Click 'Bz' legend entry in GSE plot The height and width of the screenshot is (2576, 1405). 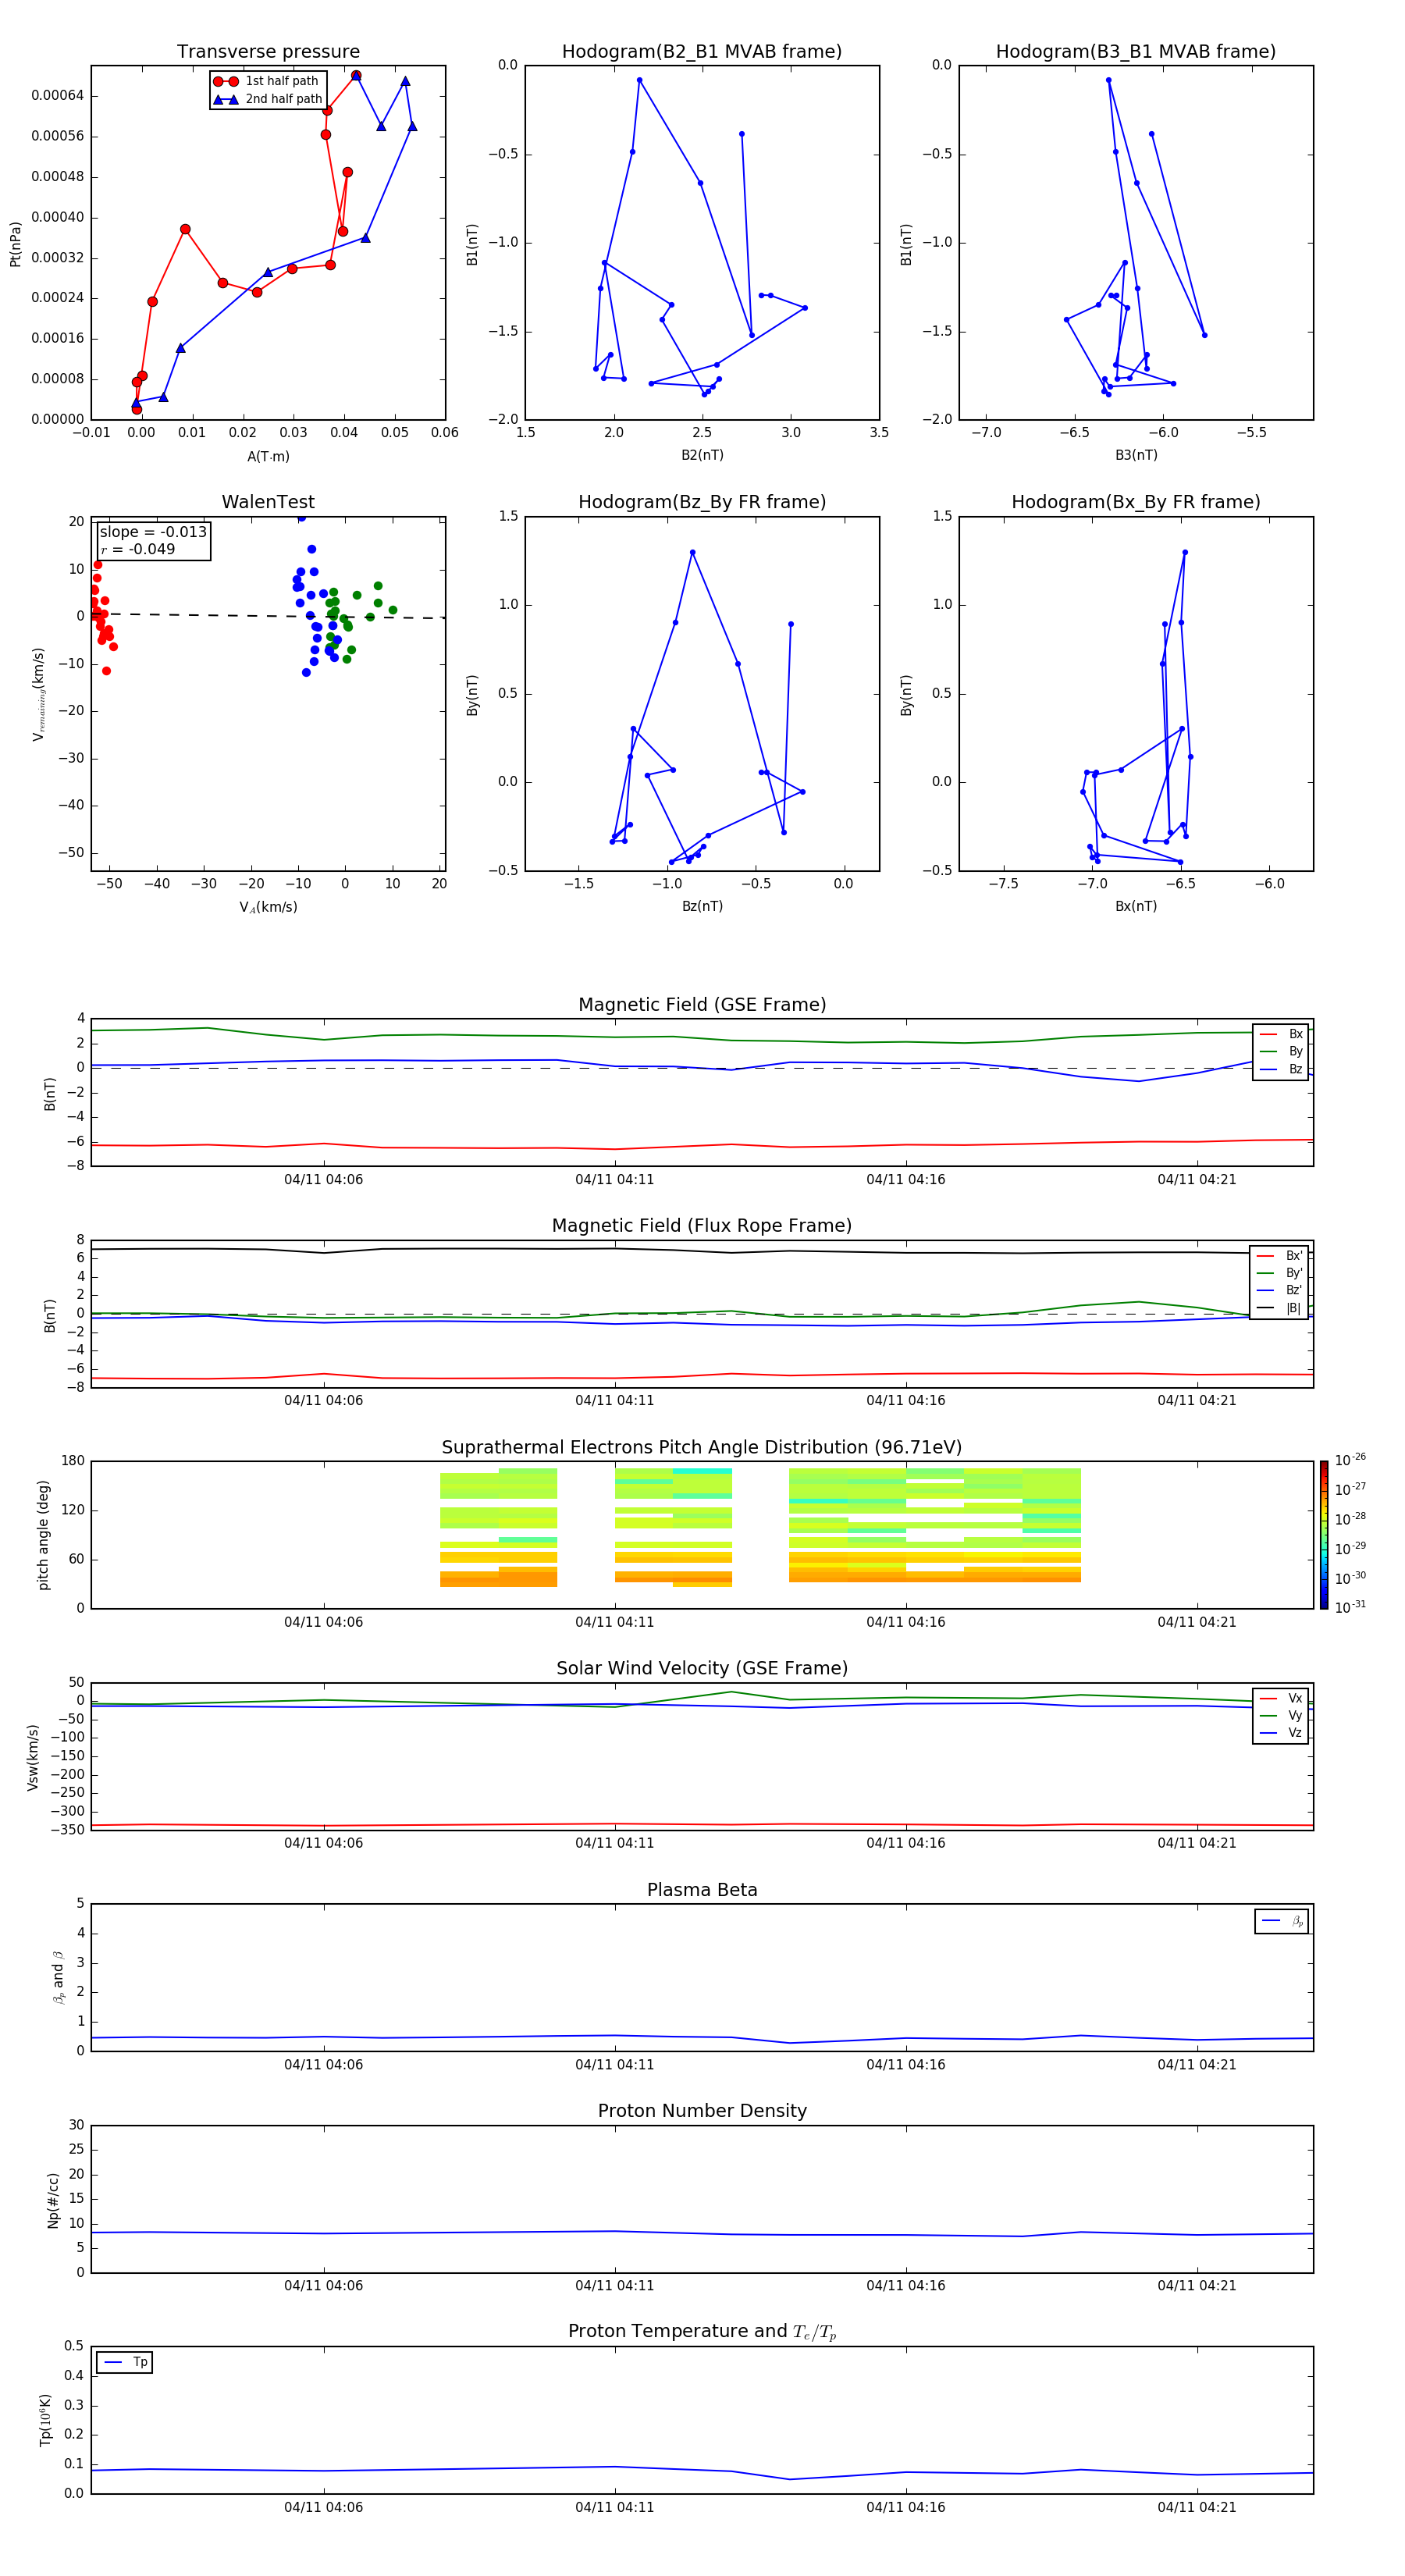1281,1069
